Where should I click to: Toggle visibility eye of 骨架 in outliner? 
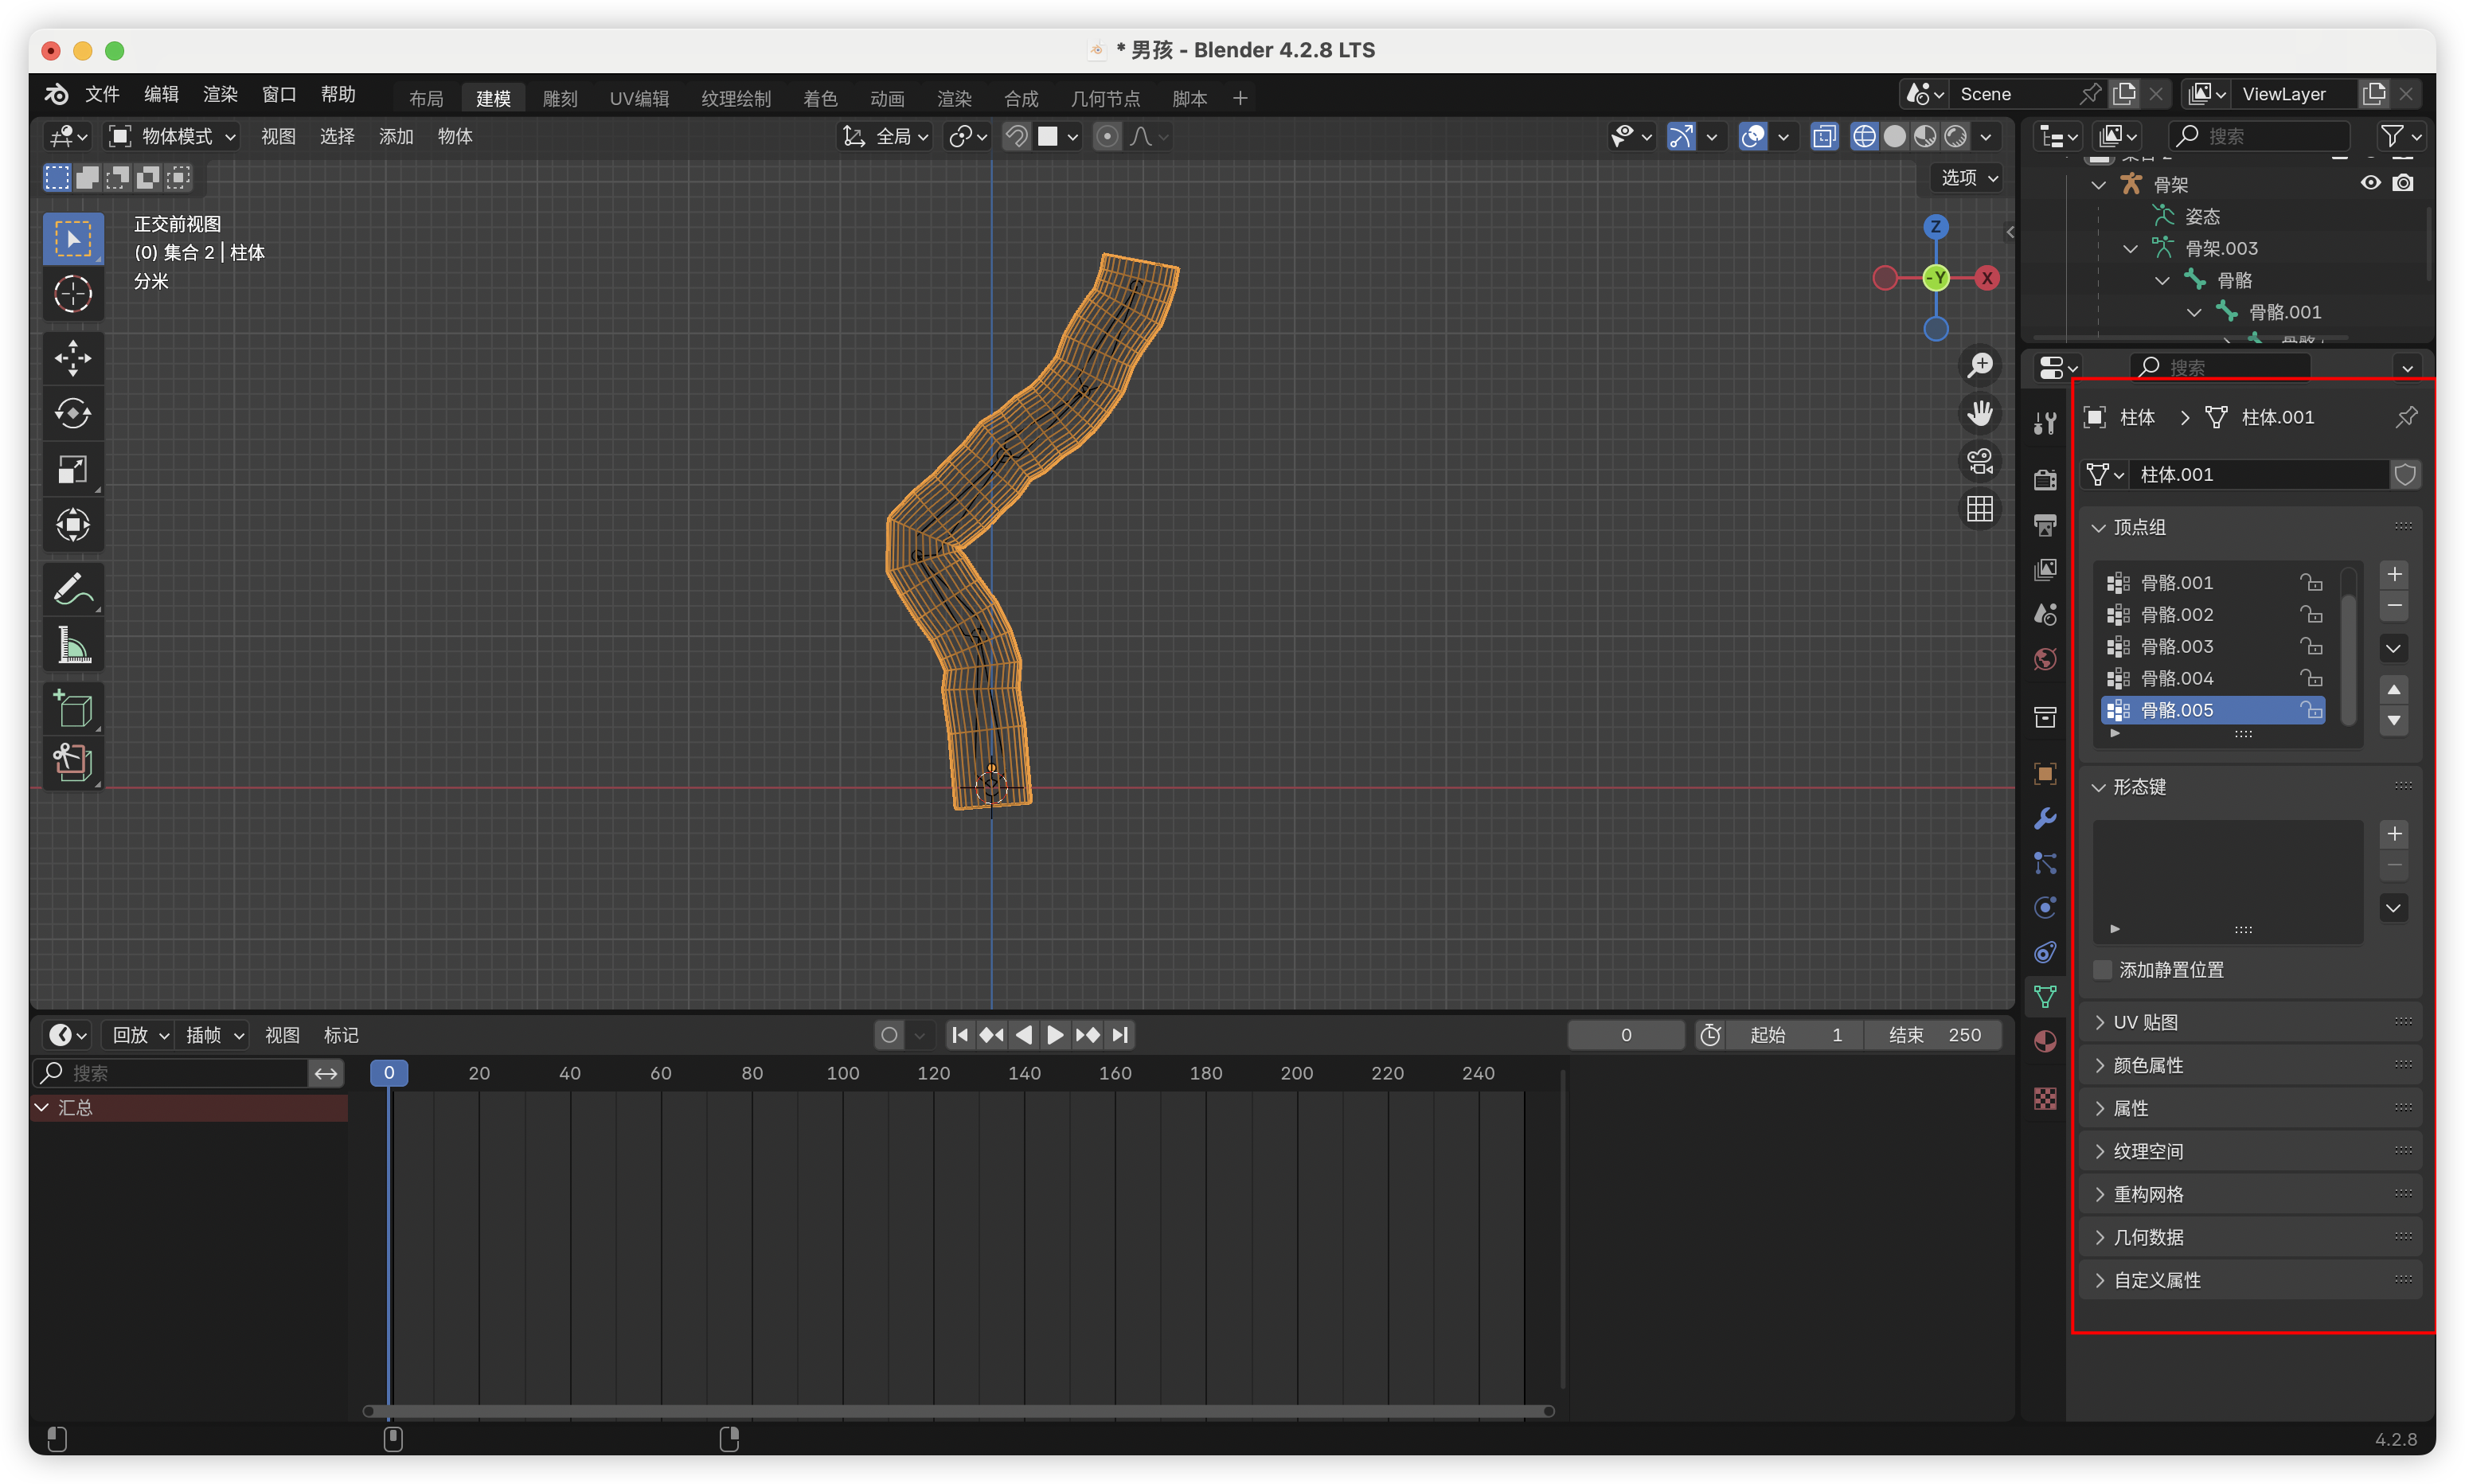2370,183
